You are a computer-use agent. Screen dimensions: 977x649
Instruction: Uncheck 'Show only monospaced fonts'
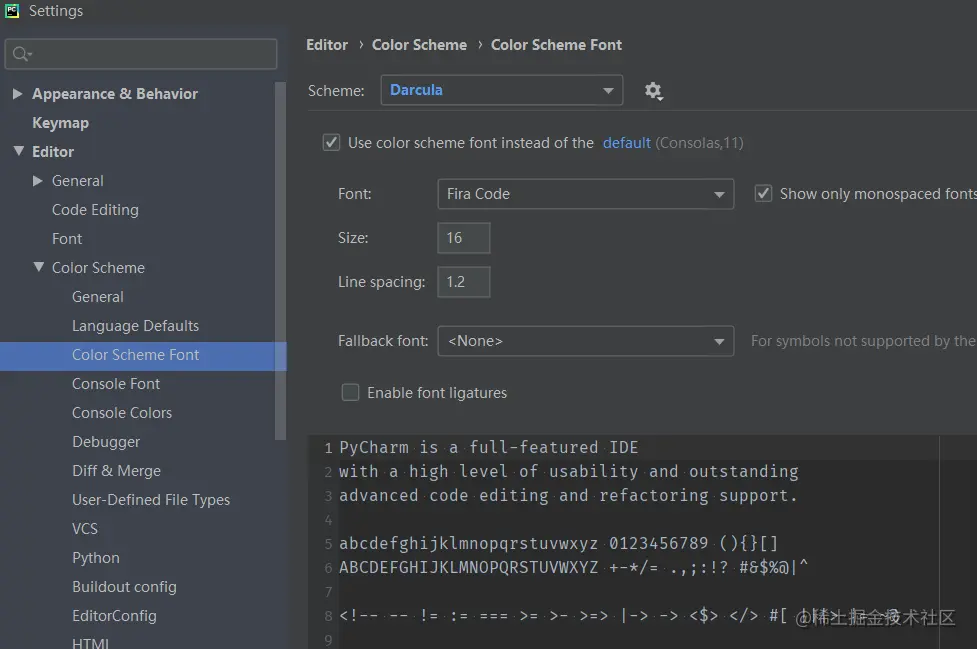pos(763,194)
